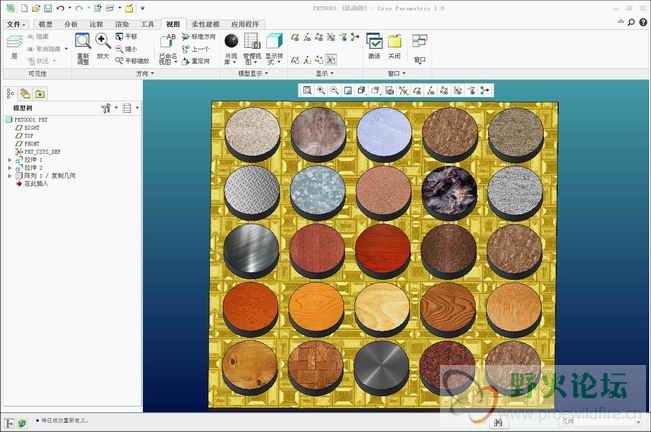This screenshot has height=432, width=651.
Task: Click the 层 (Layers) ribbon icon
Action: coord(15,46)
